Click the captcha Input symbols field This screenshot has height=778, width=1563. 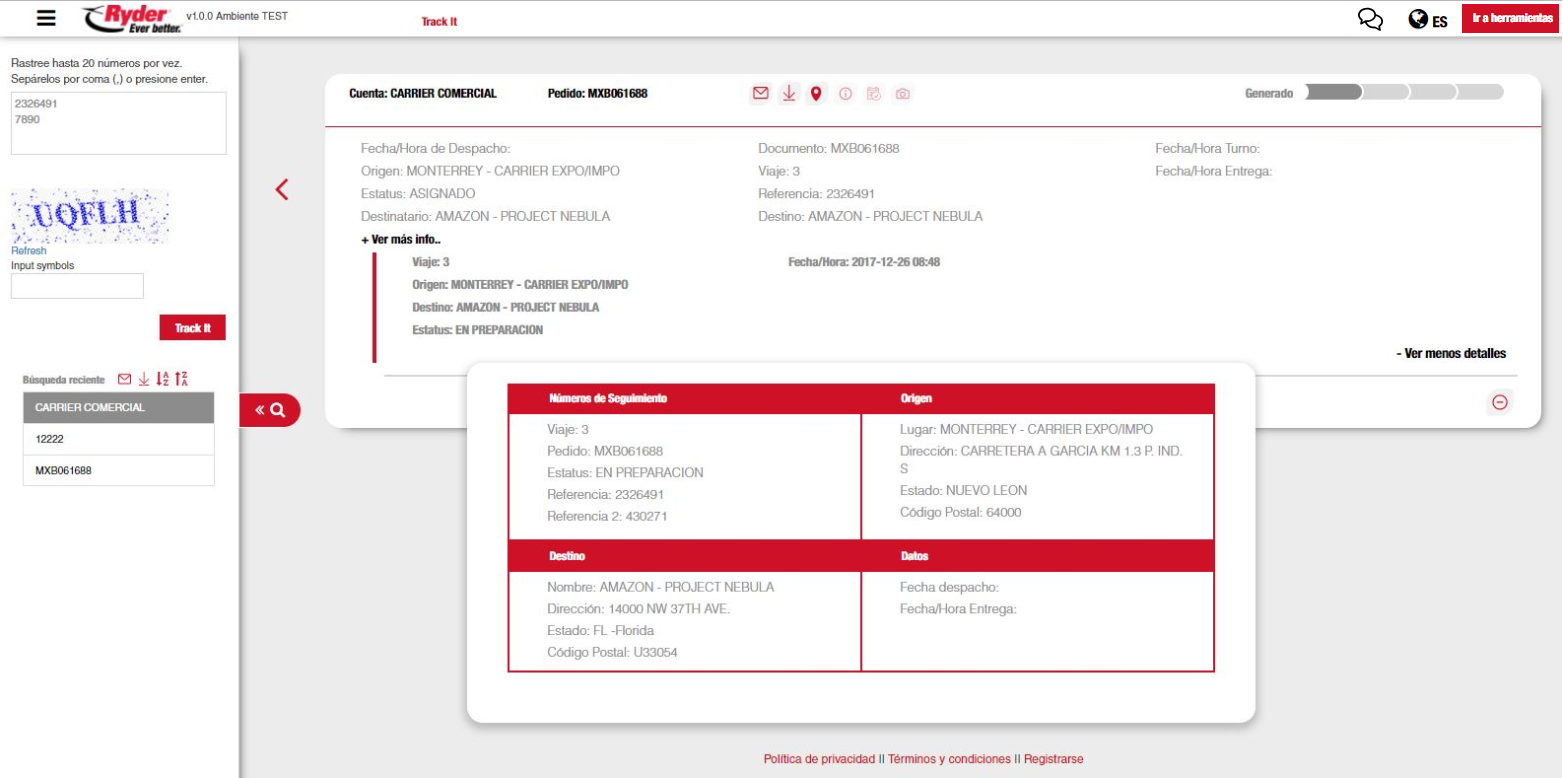pyautogui.click(x=77, y=287)
